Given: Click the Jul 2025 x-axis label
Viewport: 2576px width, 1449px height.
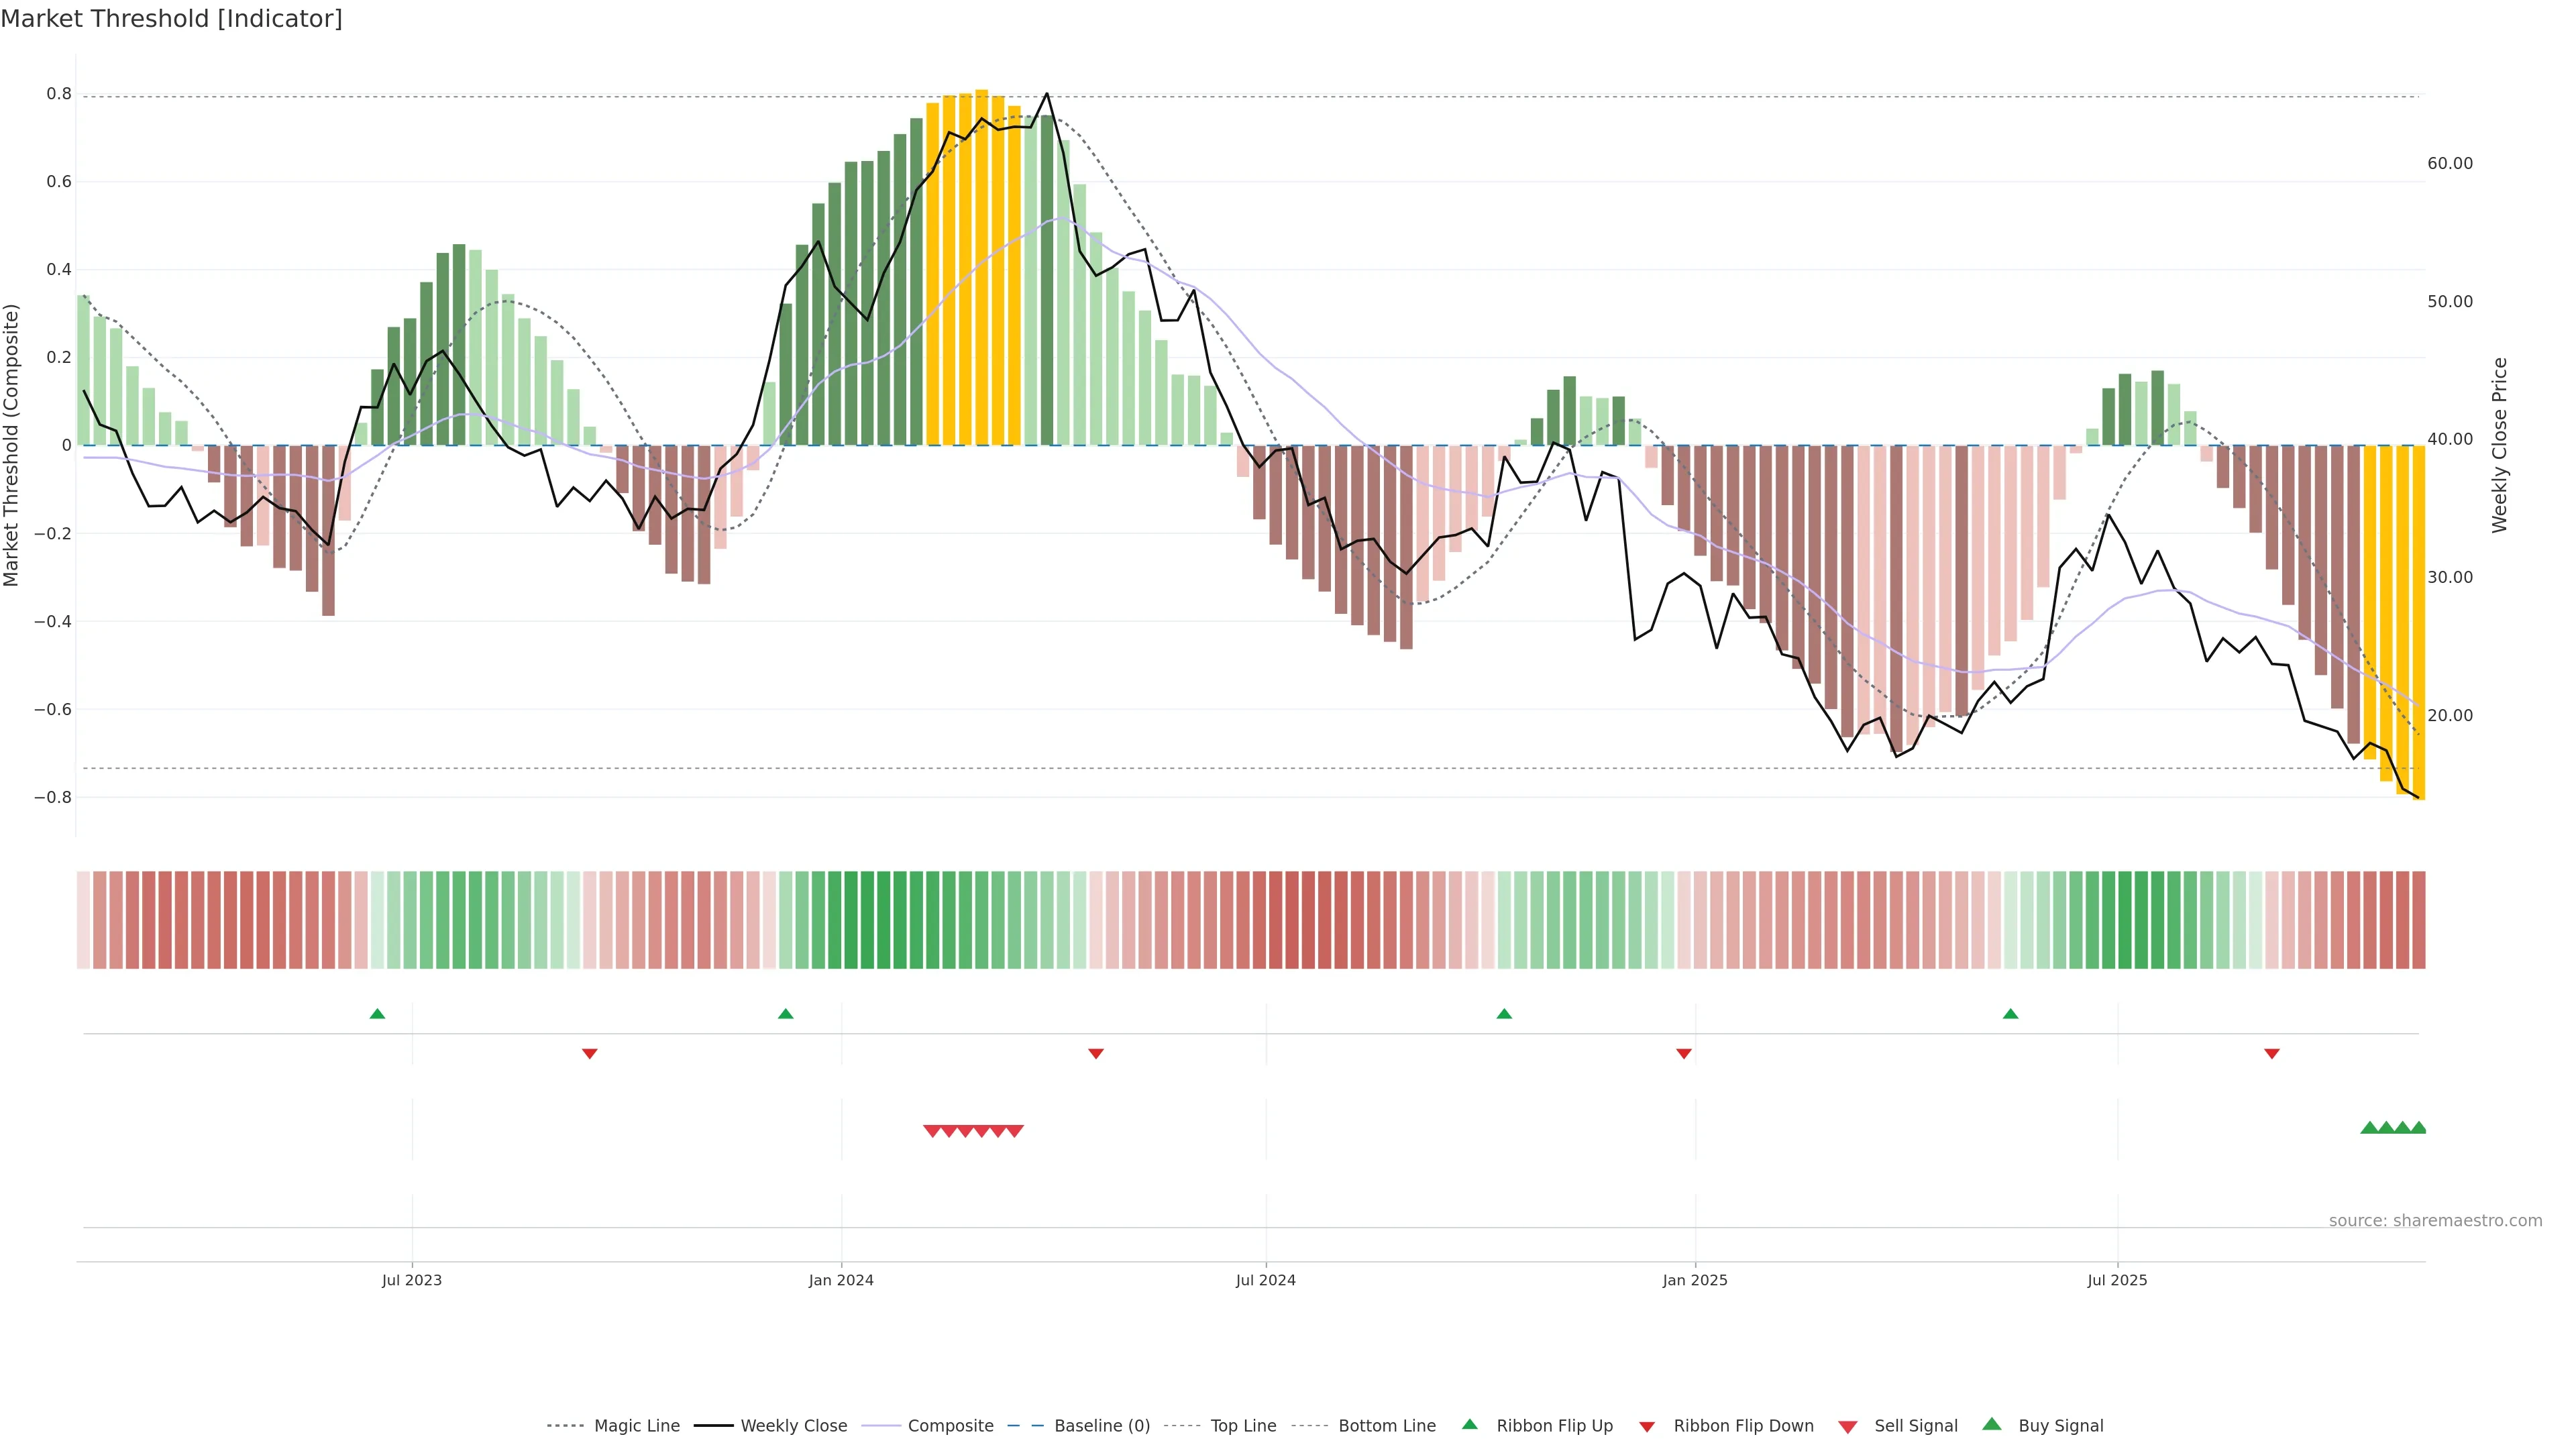Looking at the screenshot, I should (x=2117, y=1280).
